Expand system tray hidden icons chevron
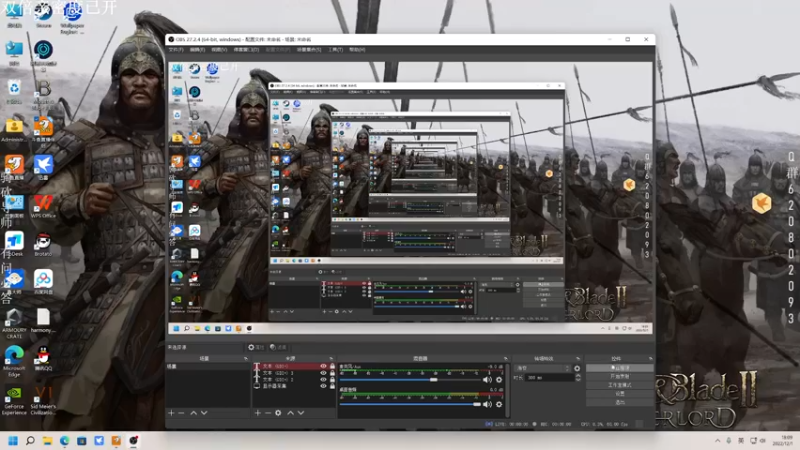This screenshot has height=450, width=800. [717, 441]
